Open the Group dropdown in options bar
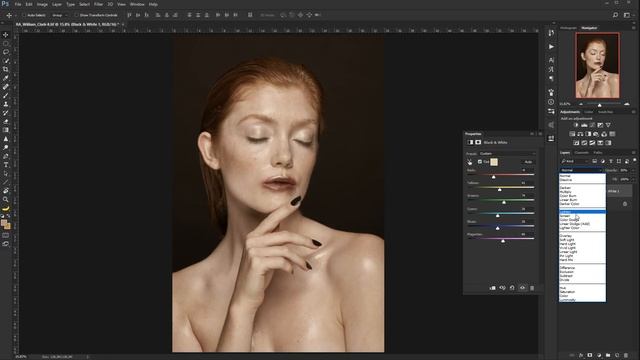Screen dimensions: 640x360 60,15
